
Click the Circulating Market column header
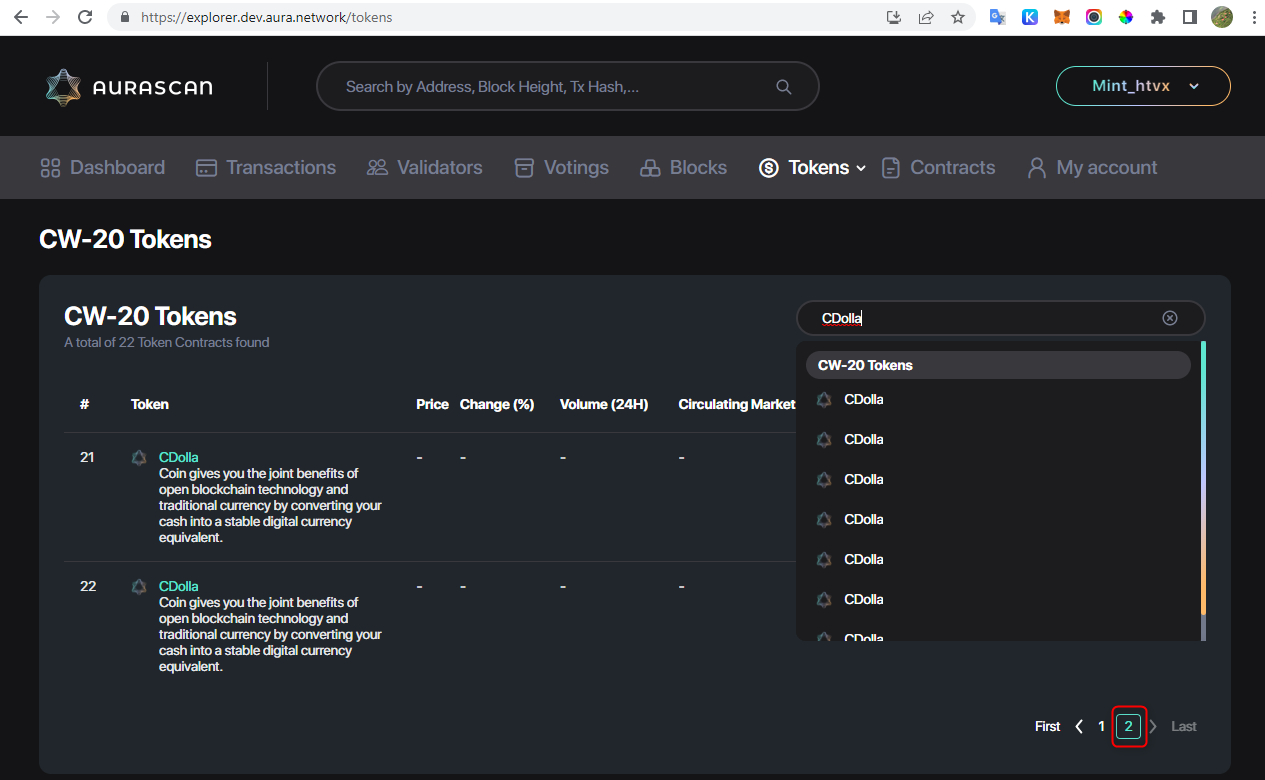[737, 405]
